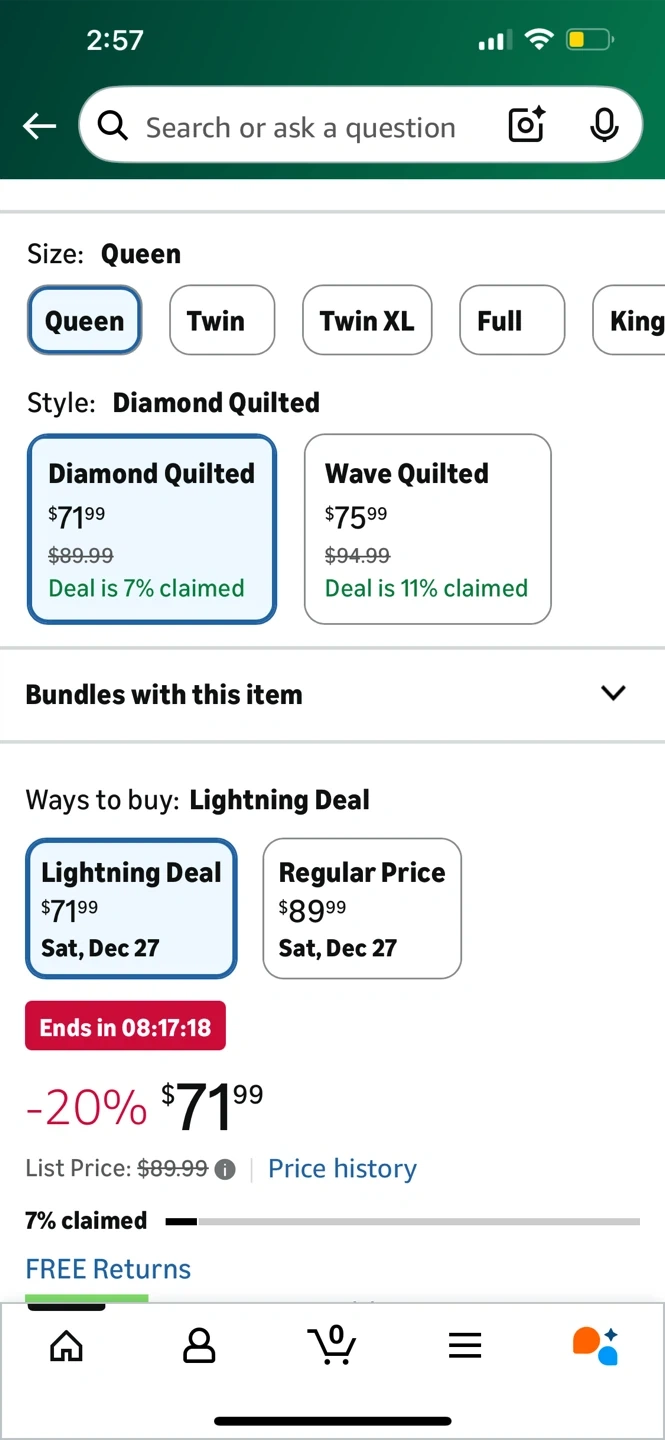Open the Rufus AI assistant icon

tap(596, 1345)
